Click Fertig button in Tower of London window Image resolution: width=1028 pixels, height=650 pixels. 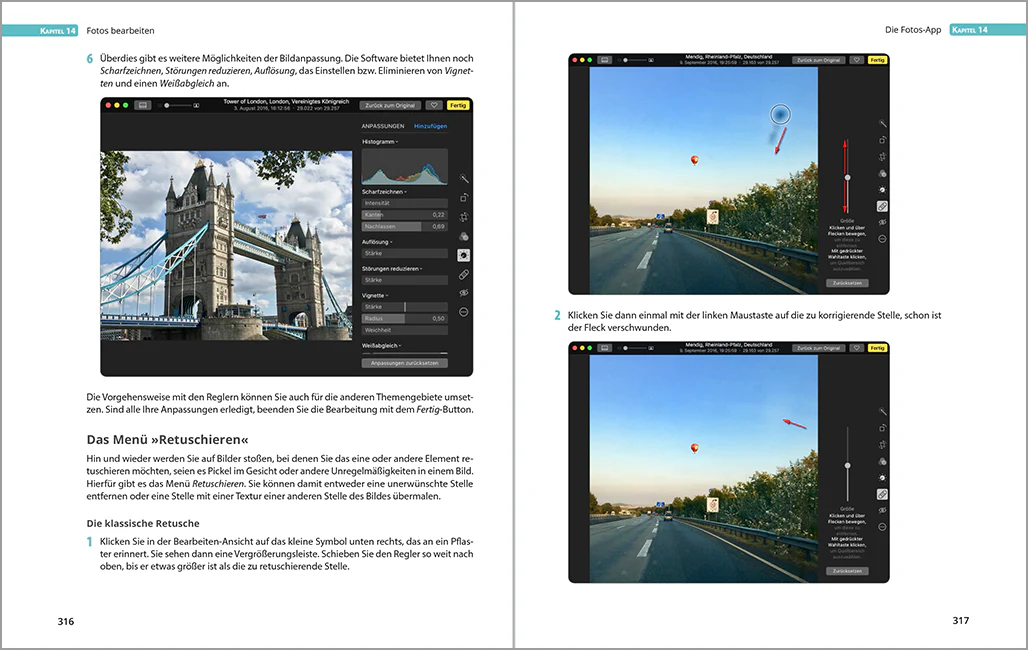458,105
